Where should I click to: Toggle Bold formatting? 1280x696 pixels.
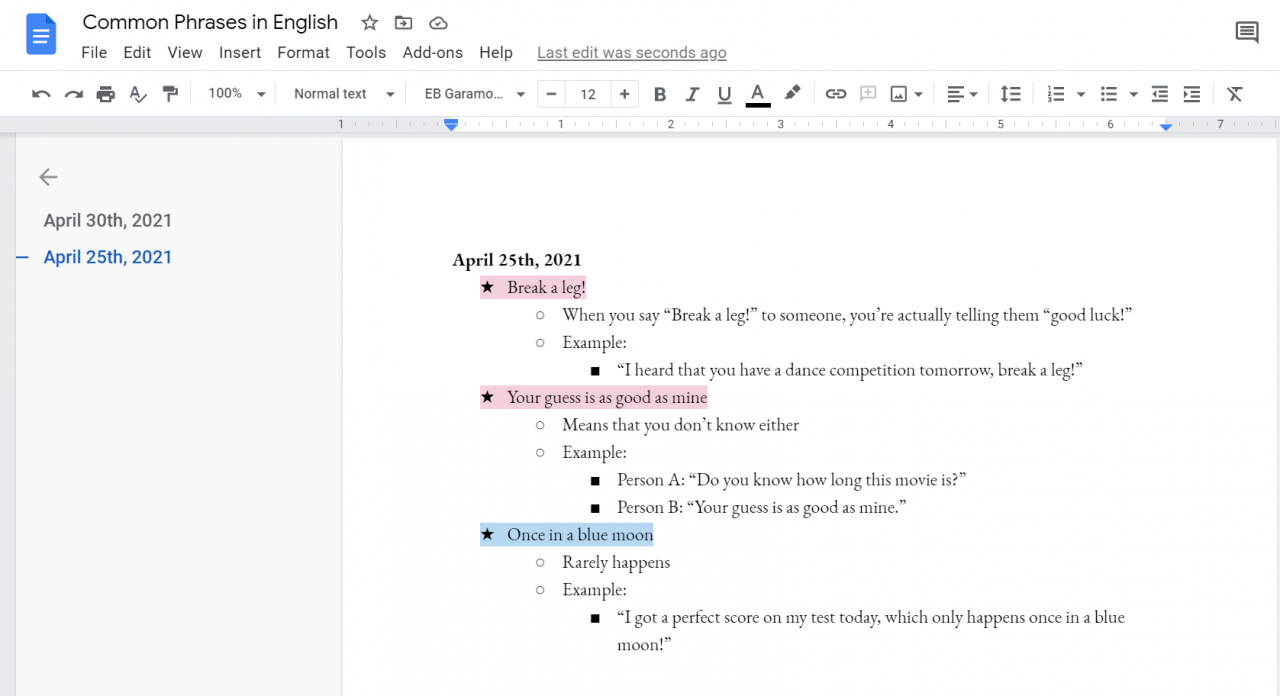coord(660,94)
